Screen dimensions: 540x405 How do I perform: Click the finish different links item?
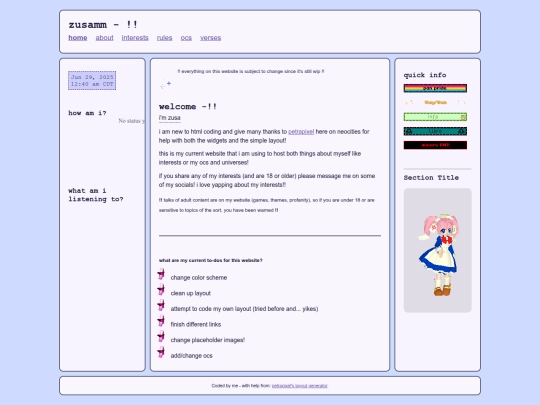(196, 324)
